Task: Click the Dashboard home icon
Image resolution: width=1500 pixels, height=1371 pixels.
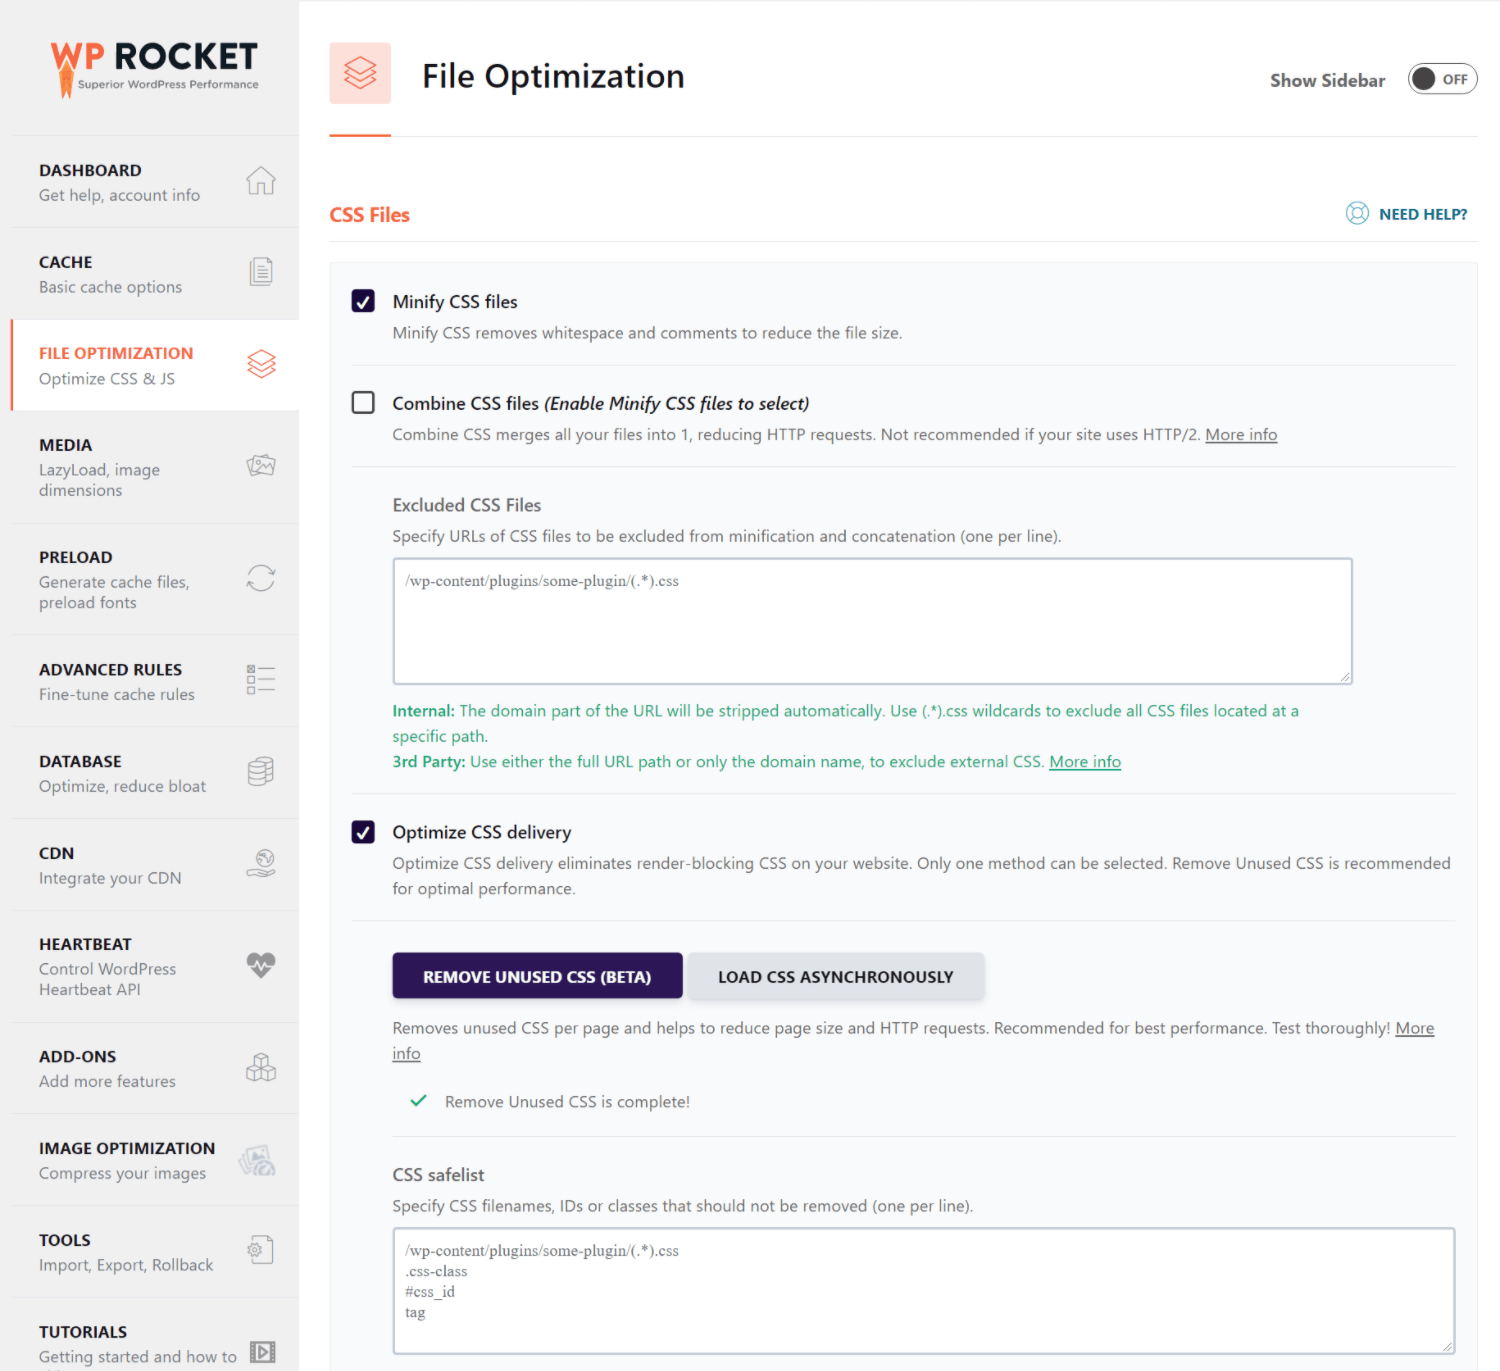Action: point(261,181)
